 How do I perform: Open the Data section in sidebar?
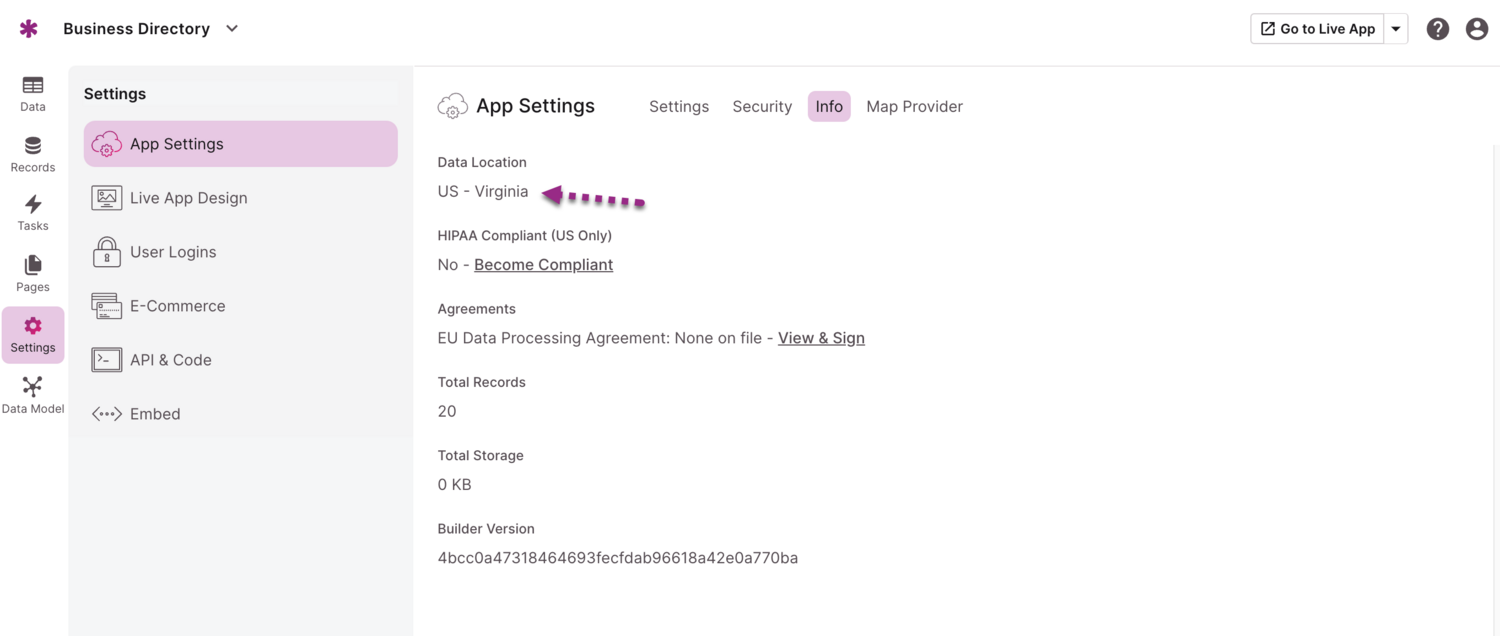pyautogui.click(x=33, y=94)
